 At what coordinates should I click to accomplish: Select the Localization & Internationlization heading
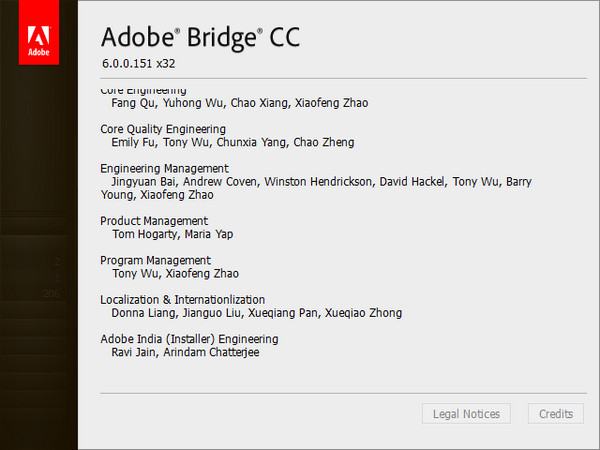click(183, 299)
